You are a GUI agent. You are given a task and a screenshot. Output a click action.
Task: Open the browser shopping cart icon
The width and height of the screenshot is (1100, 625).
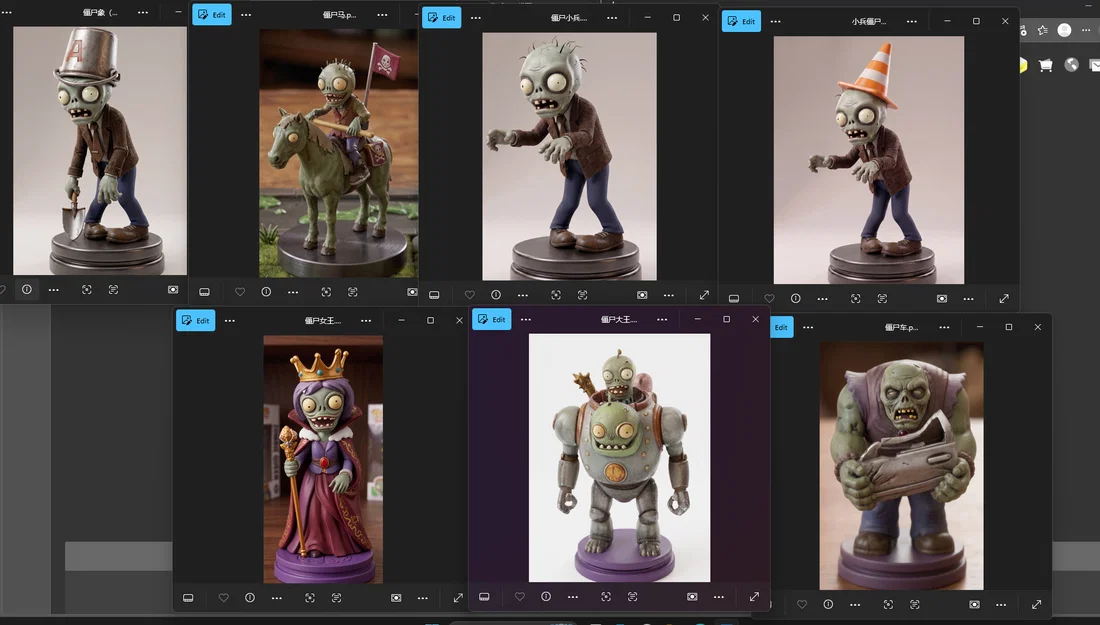(1045, 65)
